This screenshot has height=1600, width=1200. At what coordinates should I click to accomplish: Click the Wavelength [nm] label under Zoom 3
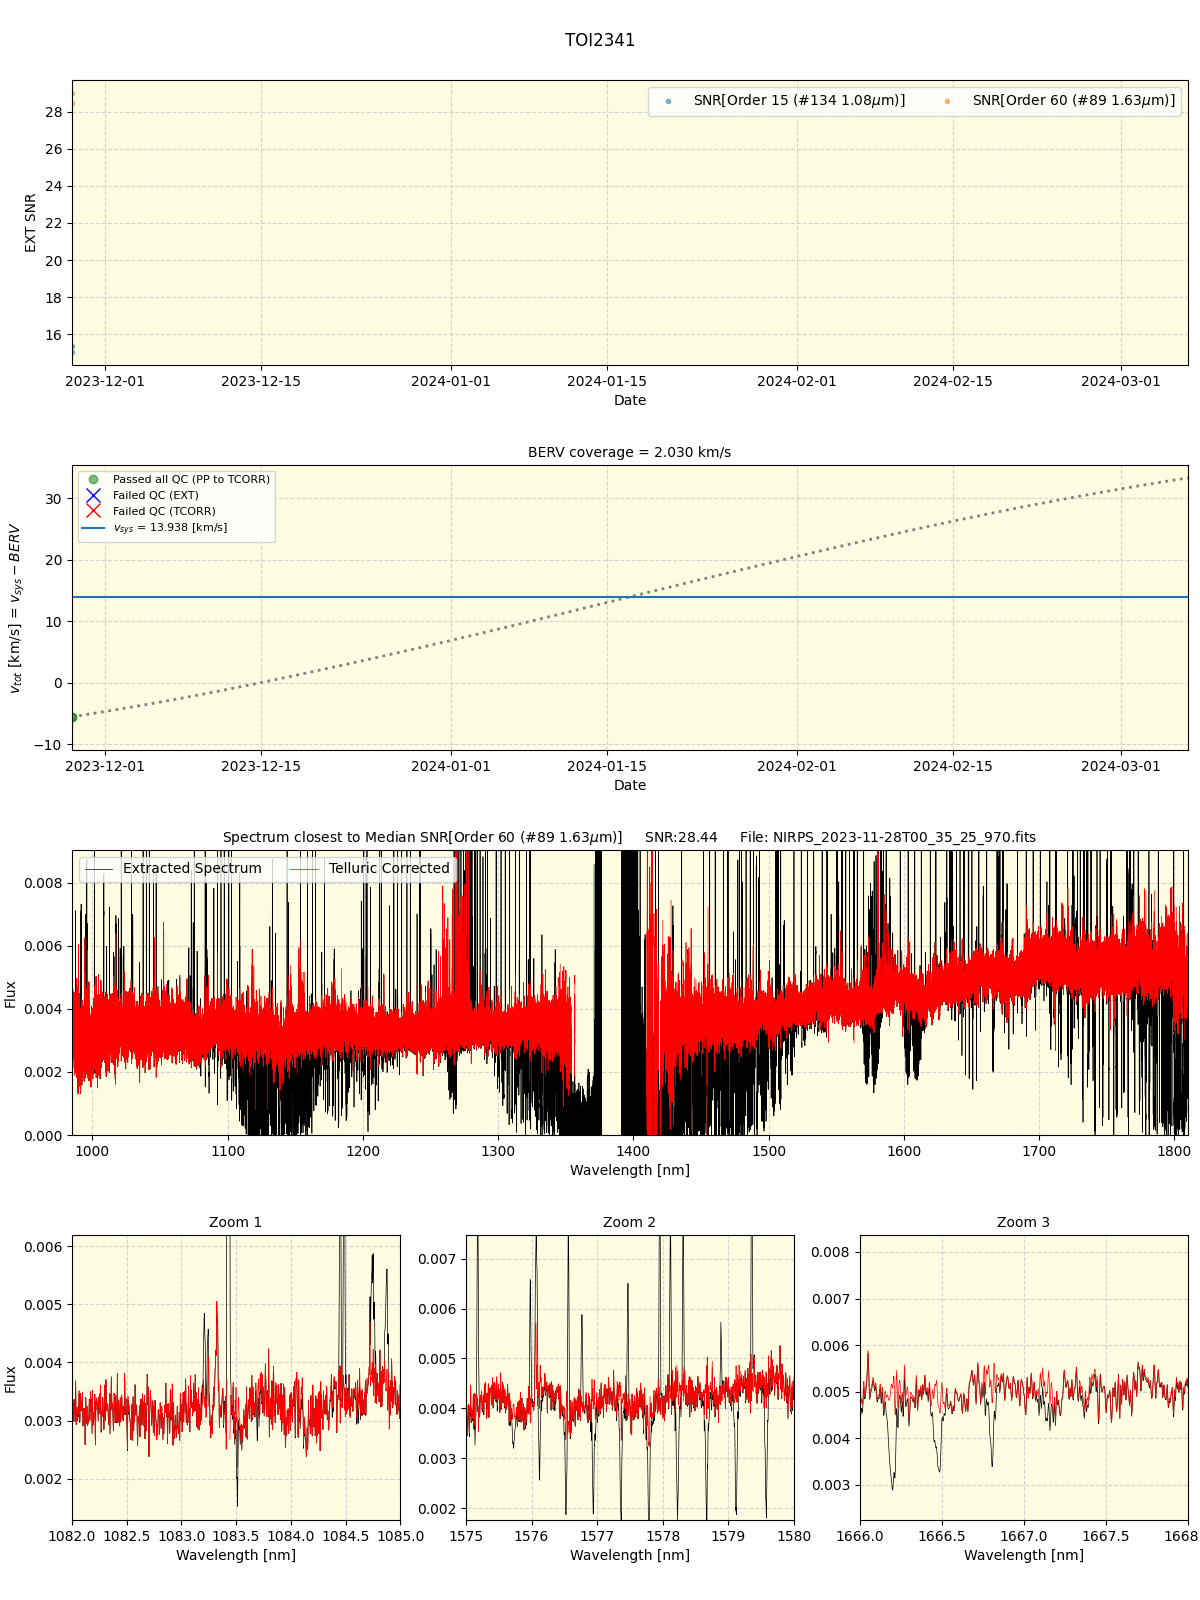point(1024,1555)
